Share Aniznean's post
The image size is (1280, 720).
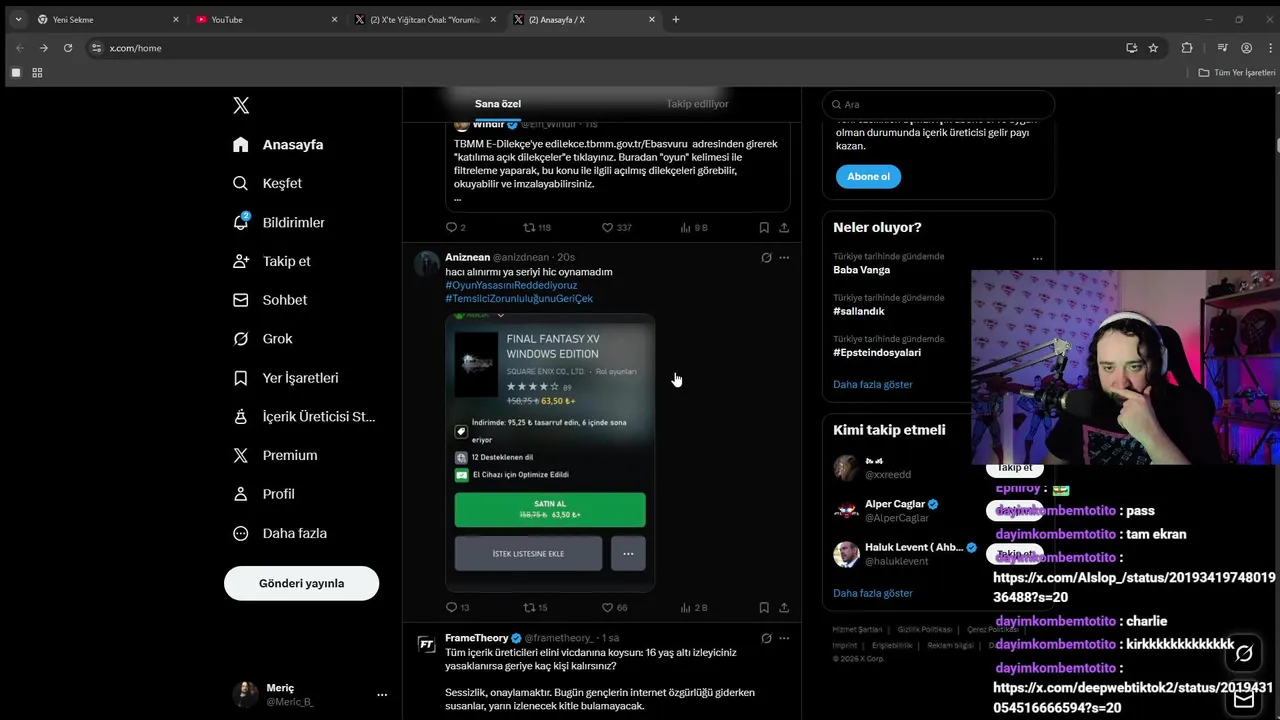(x=784, y=607)
